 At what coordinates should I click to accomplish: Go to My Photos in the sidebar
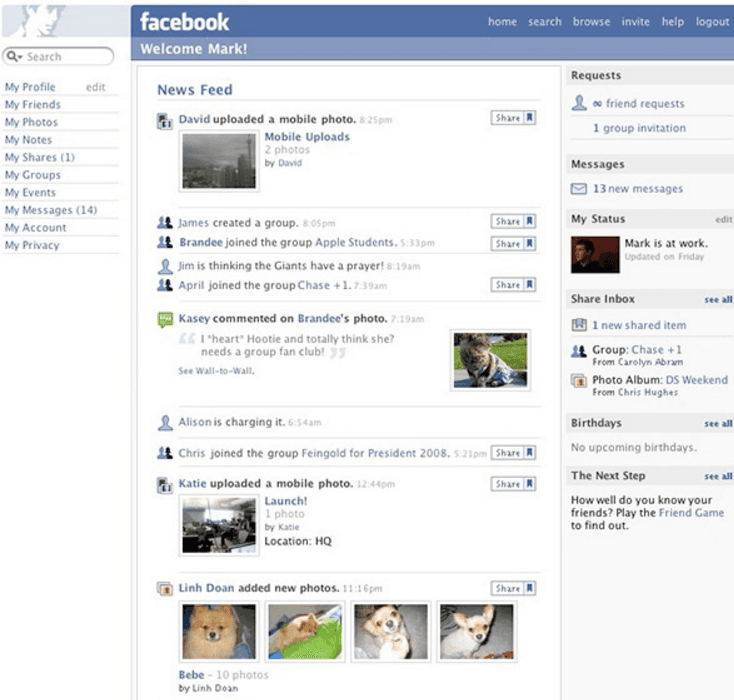[x=31, y=122]
